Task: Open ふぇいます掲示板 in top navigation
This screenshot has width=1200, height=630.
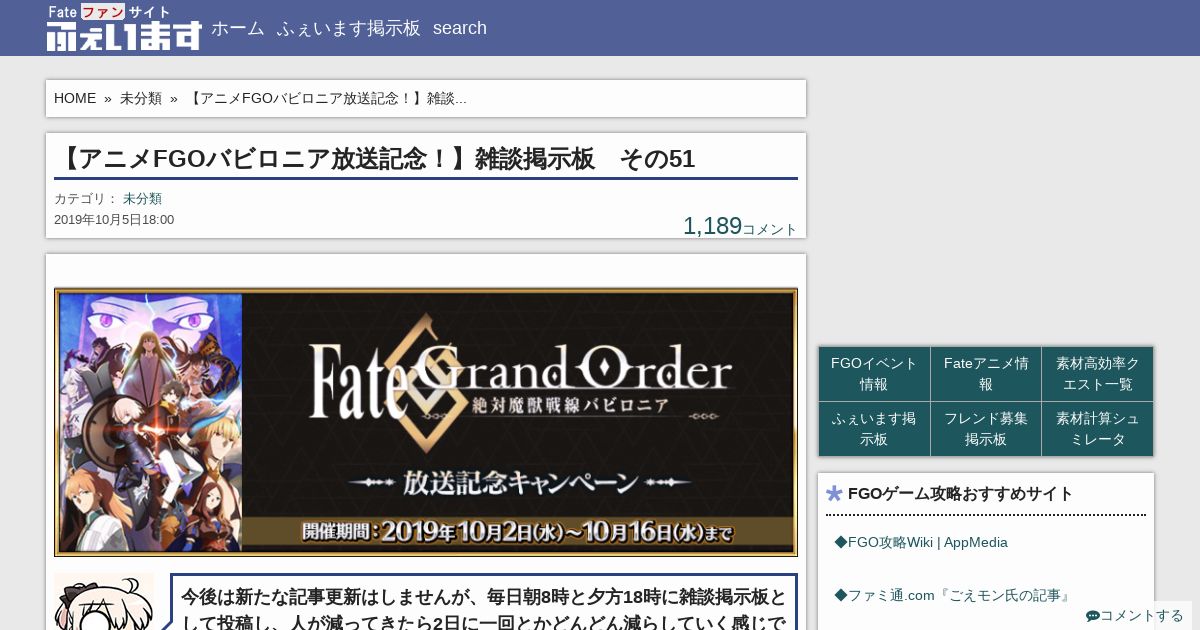Action: point(348,28)
